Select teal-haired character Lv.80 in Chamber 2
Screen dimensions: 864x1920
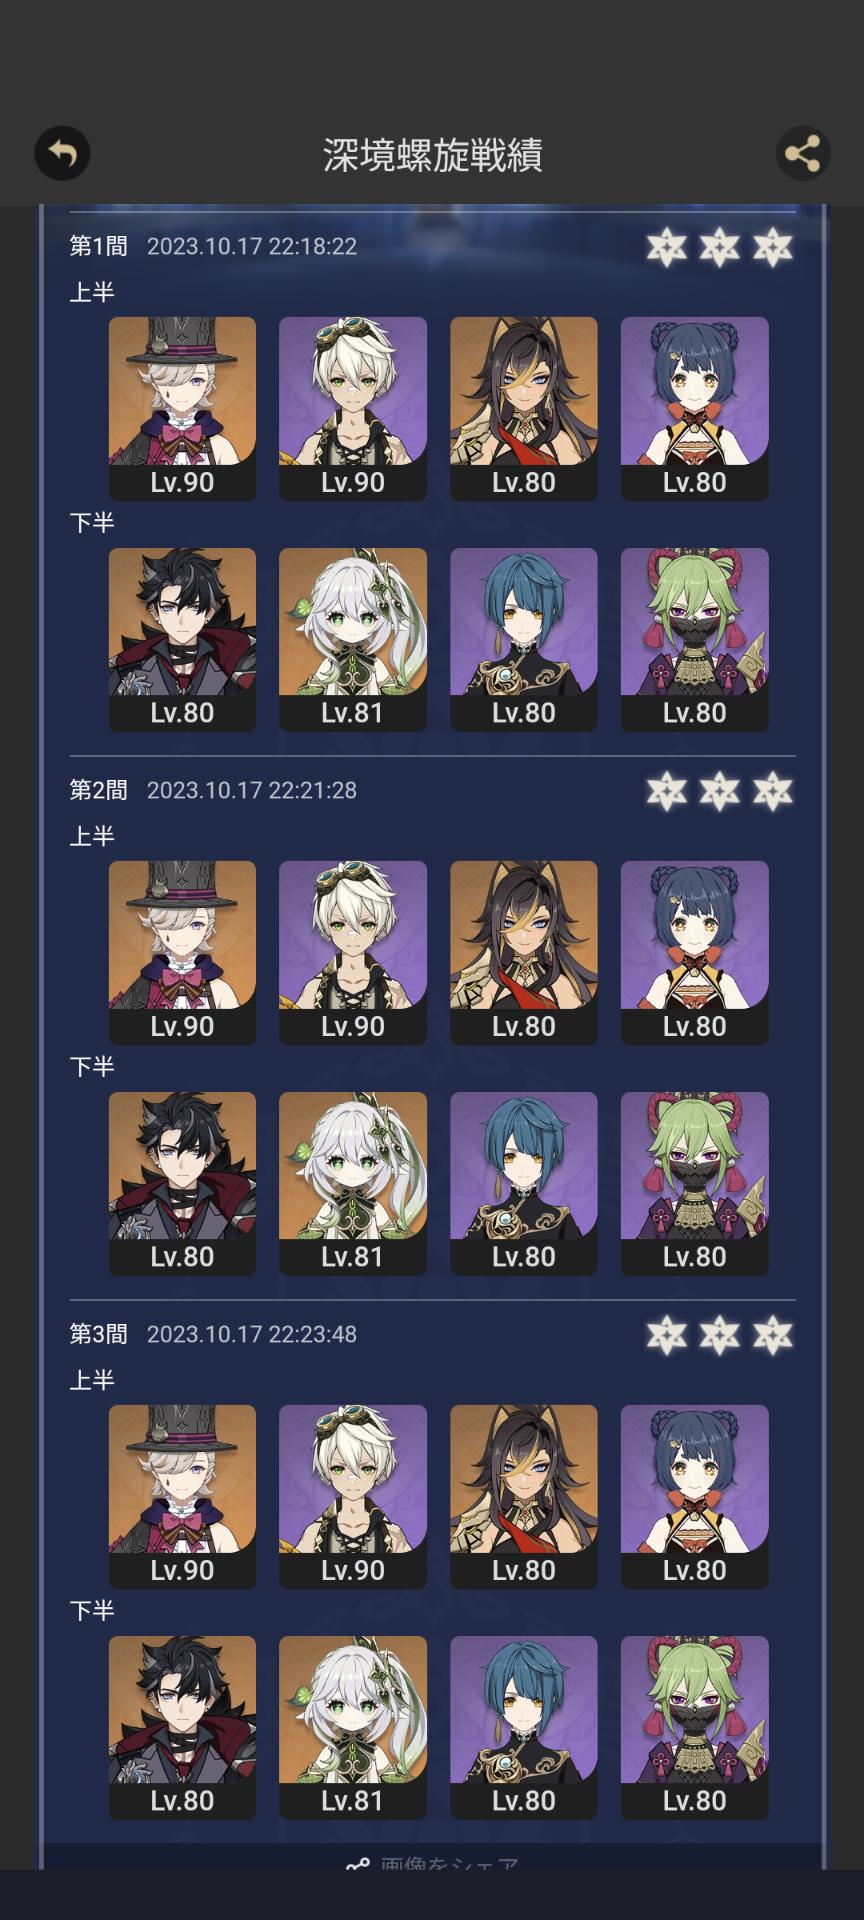pos(524,1183)
